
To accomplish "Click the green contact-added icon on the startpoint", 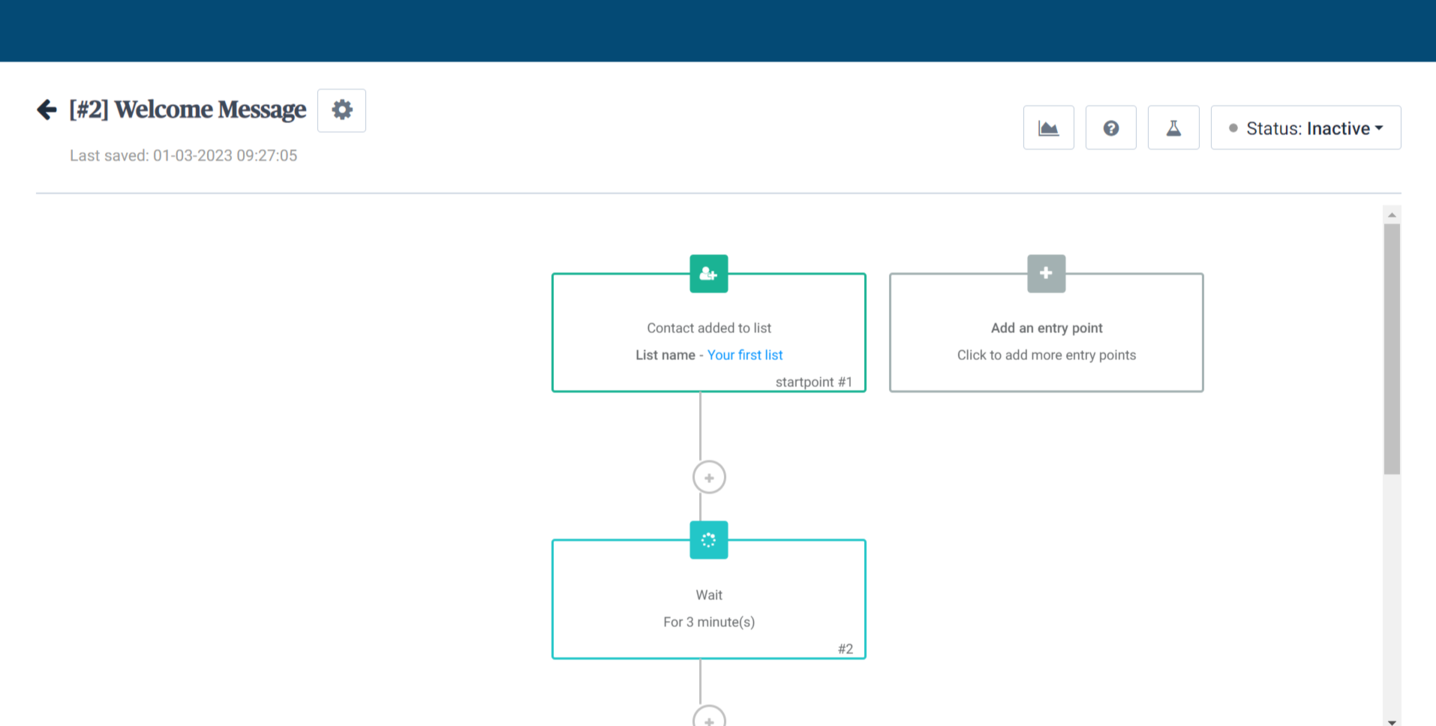I will [708, 274].
